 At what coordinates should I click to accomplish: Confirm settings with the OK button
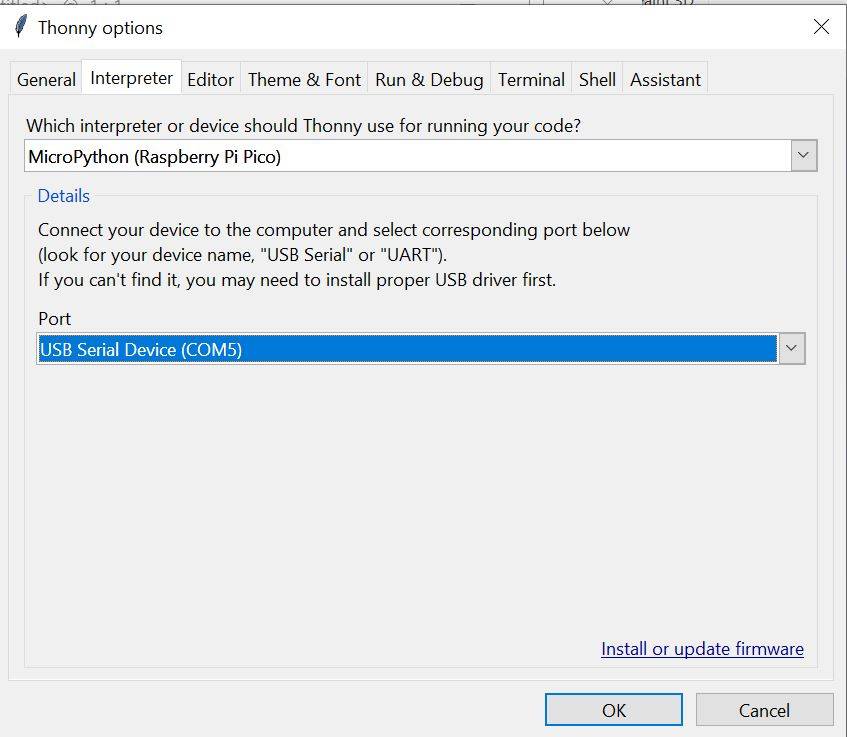613,710
